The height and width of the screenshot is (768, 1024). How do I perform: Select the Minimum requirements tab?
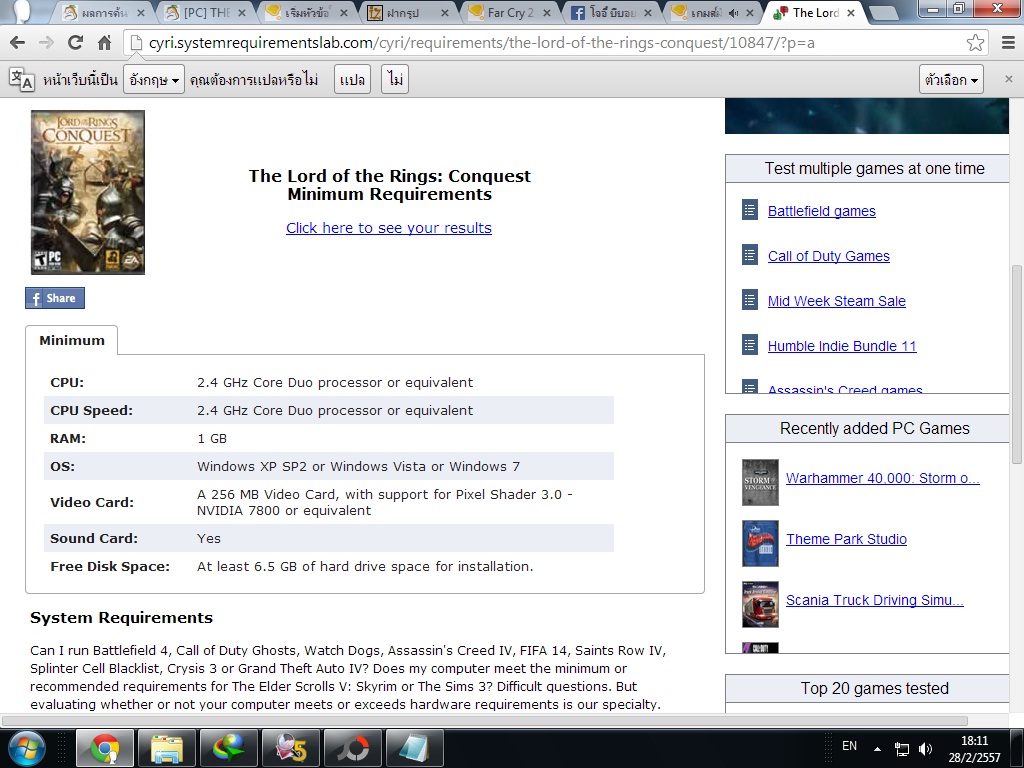[72, 340]
